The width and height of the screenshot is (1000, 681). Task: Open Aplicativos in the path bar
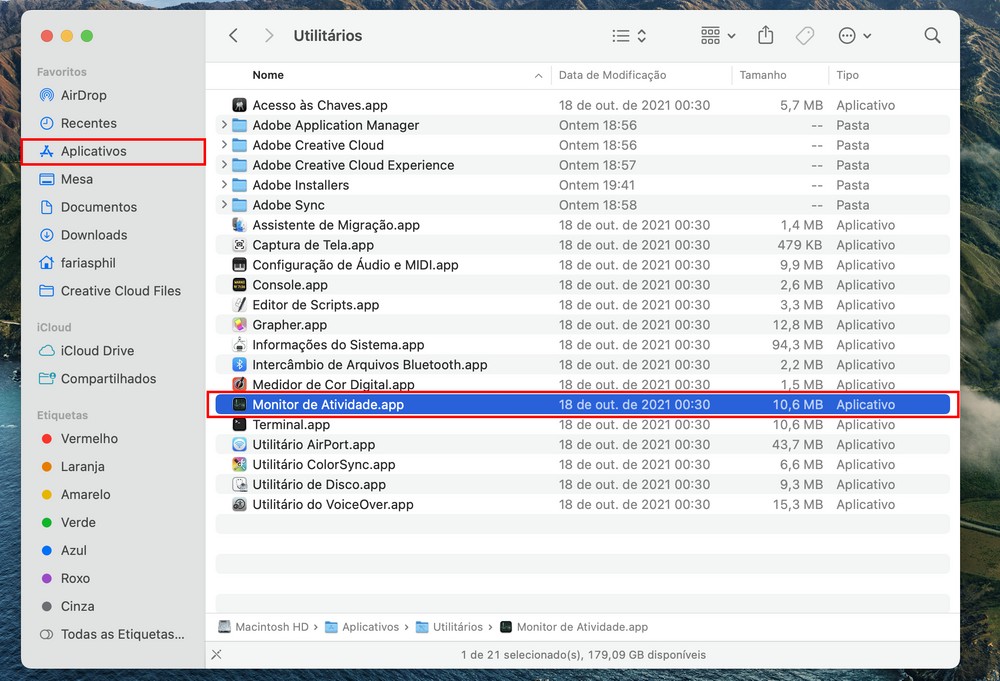(x=370, y=627)
